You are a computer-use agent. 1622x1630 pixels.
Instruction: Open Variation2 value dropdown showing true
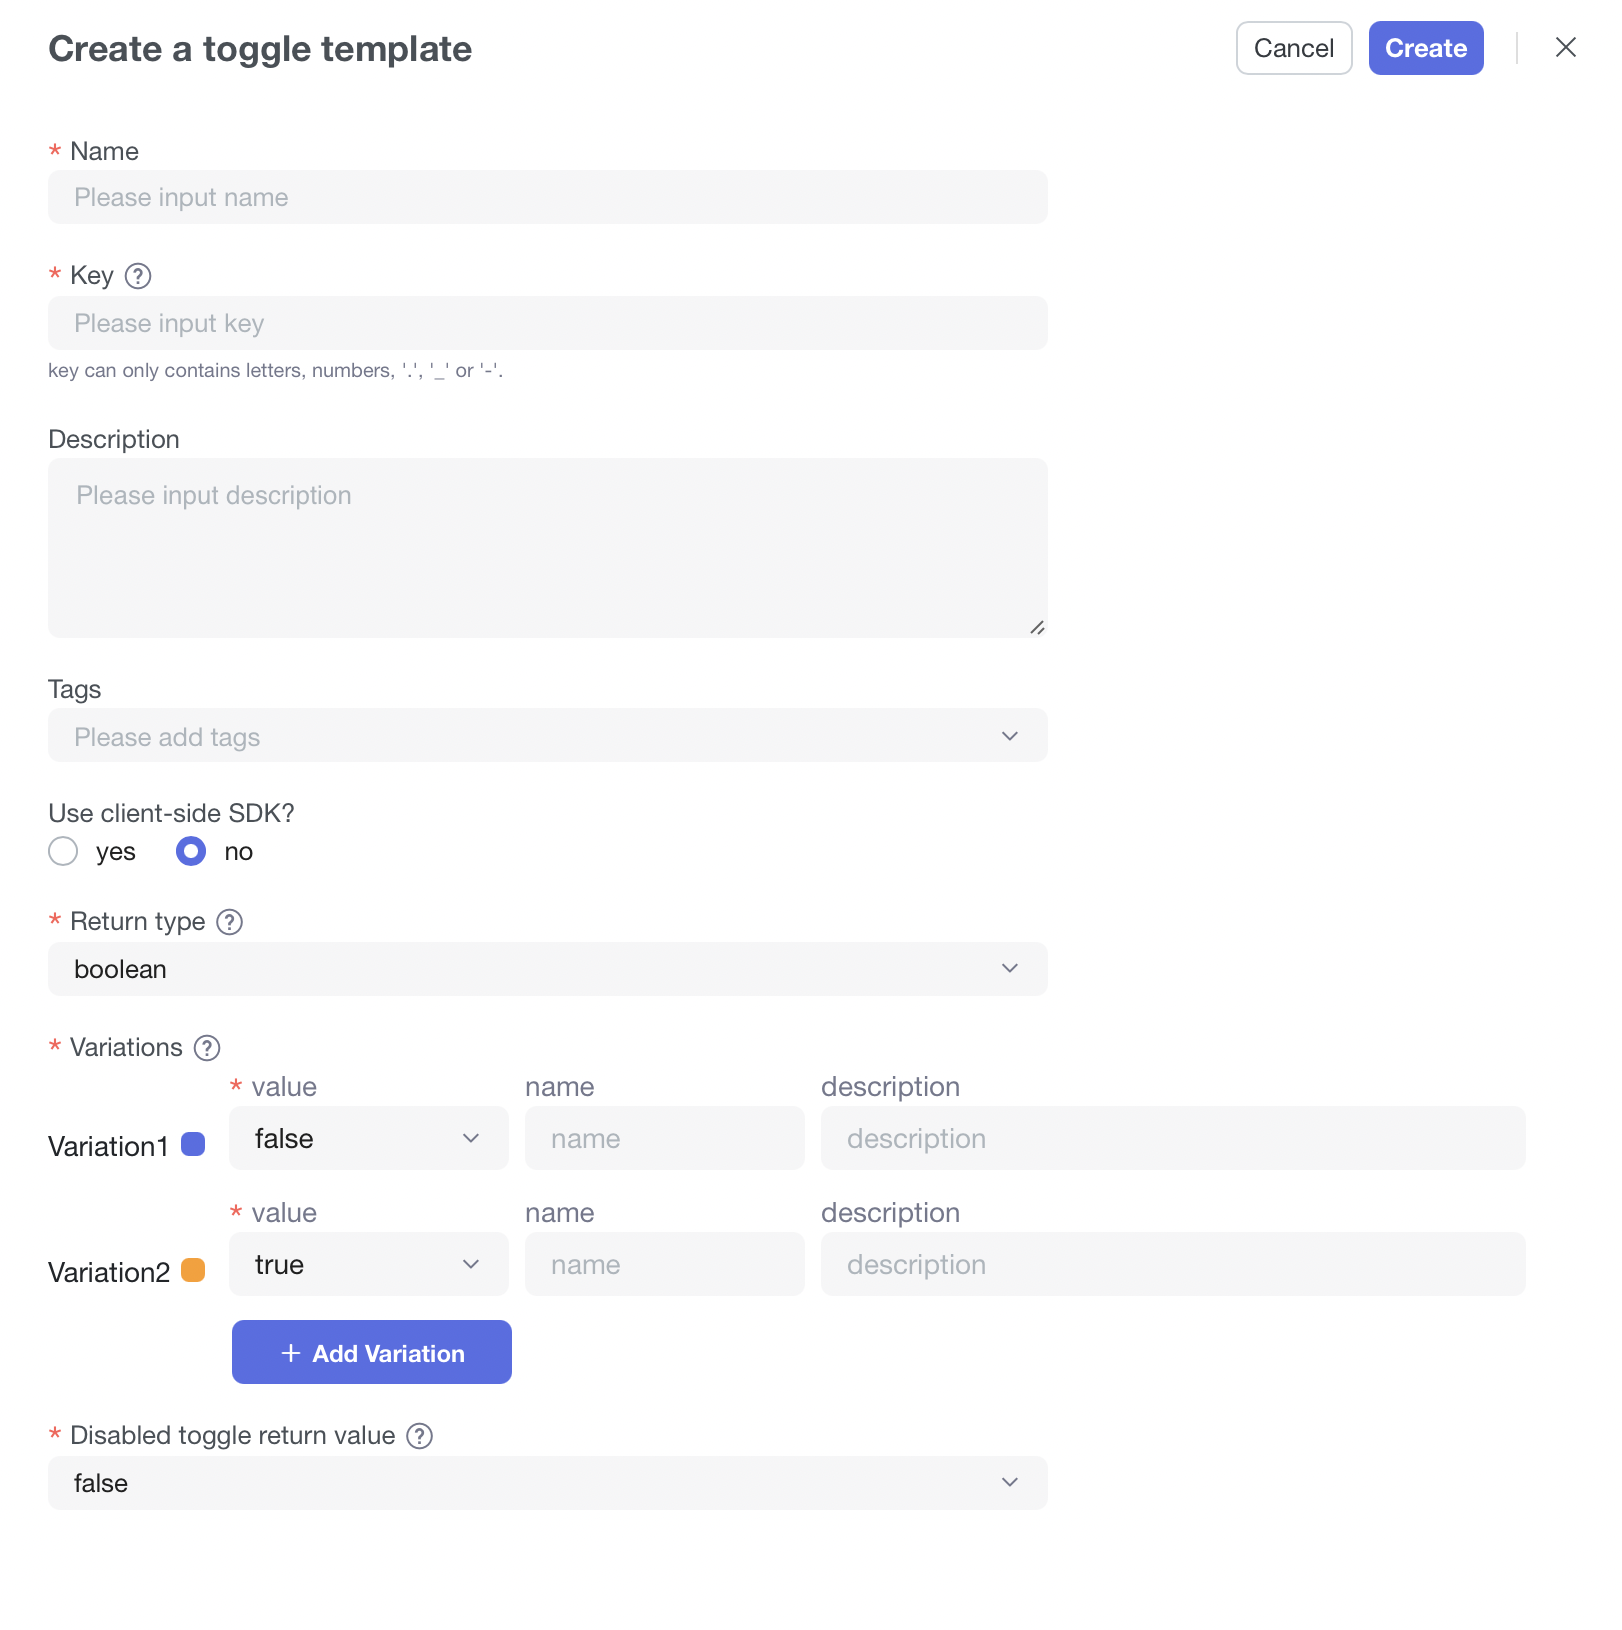point(368,1265)
